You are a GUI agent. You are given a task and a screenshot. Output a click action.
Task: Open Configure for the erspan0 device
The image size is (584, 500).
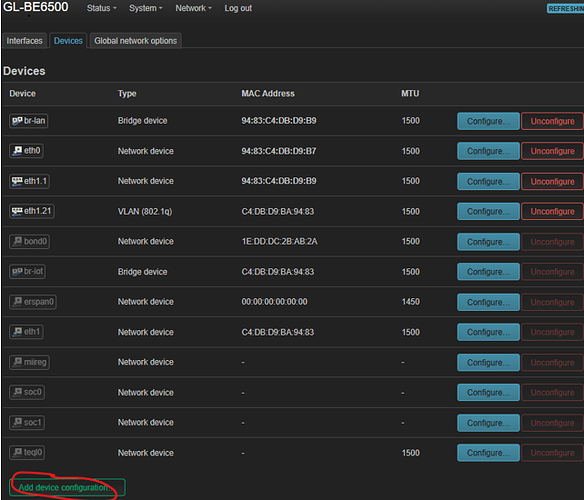click(488, 302)
